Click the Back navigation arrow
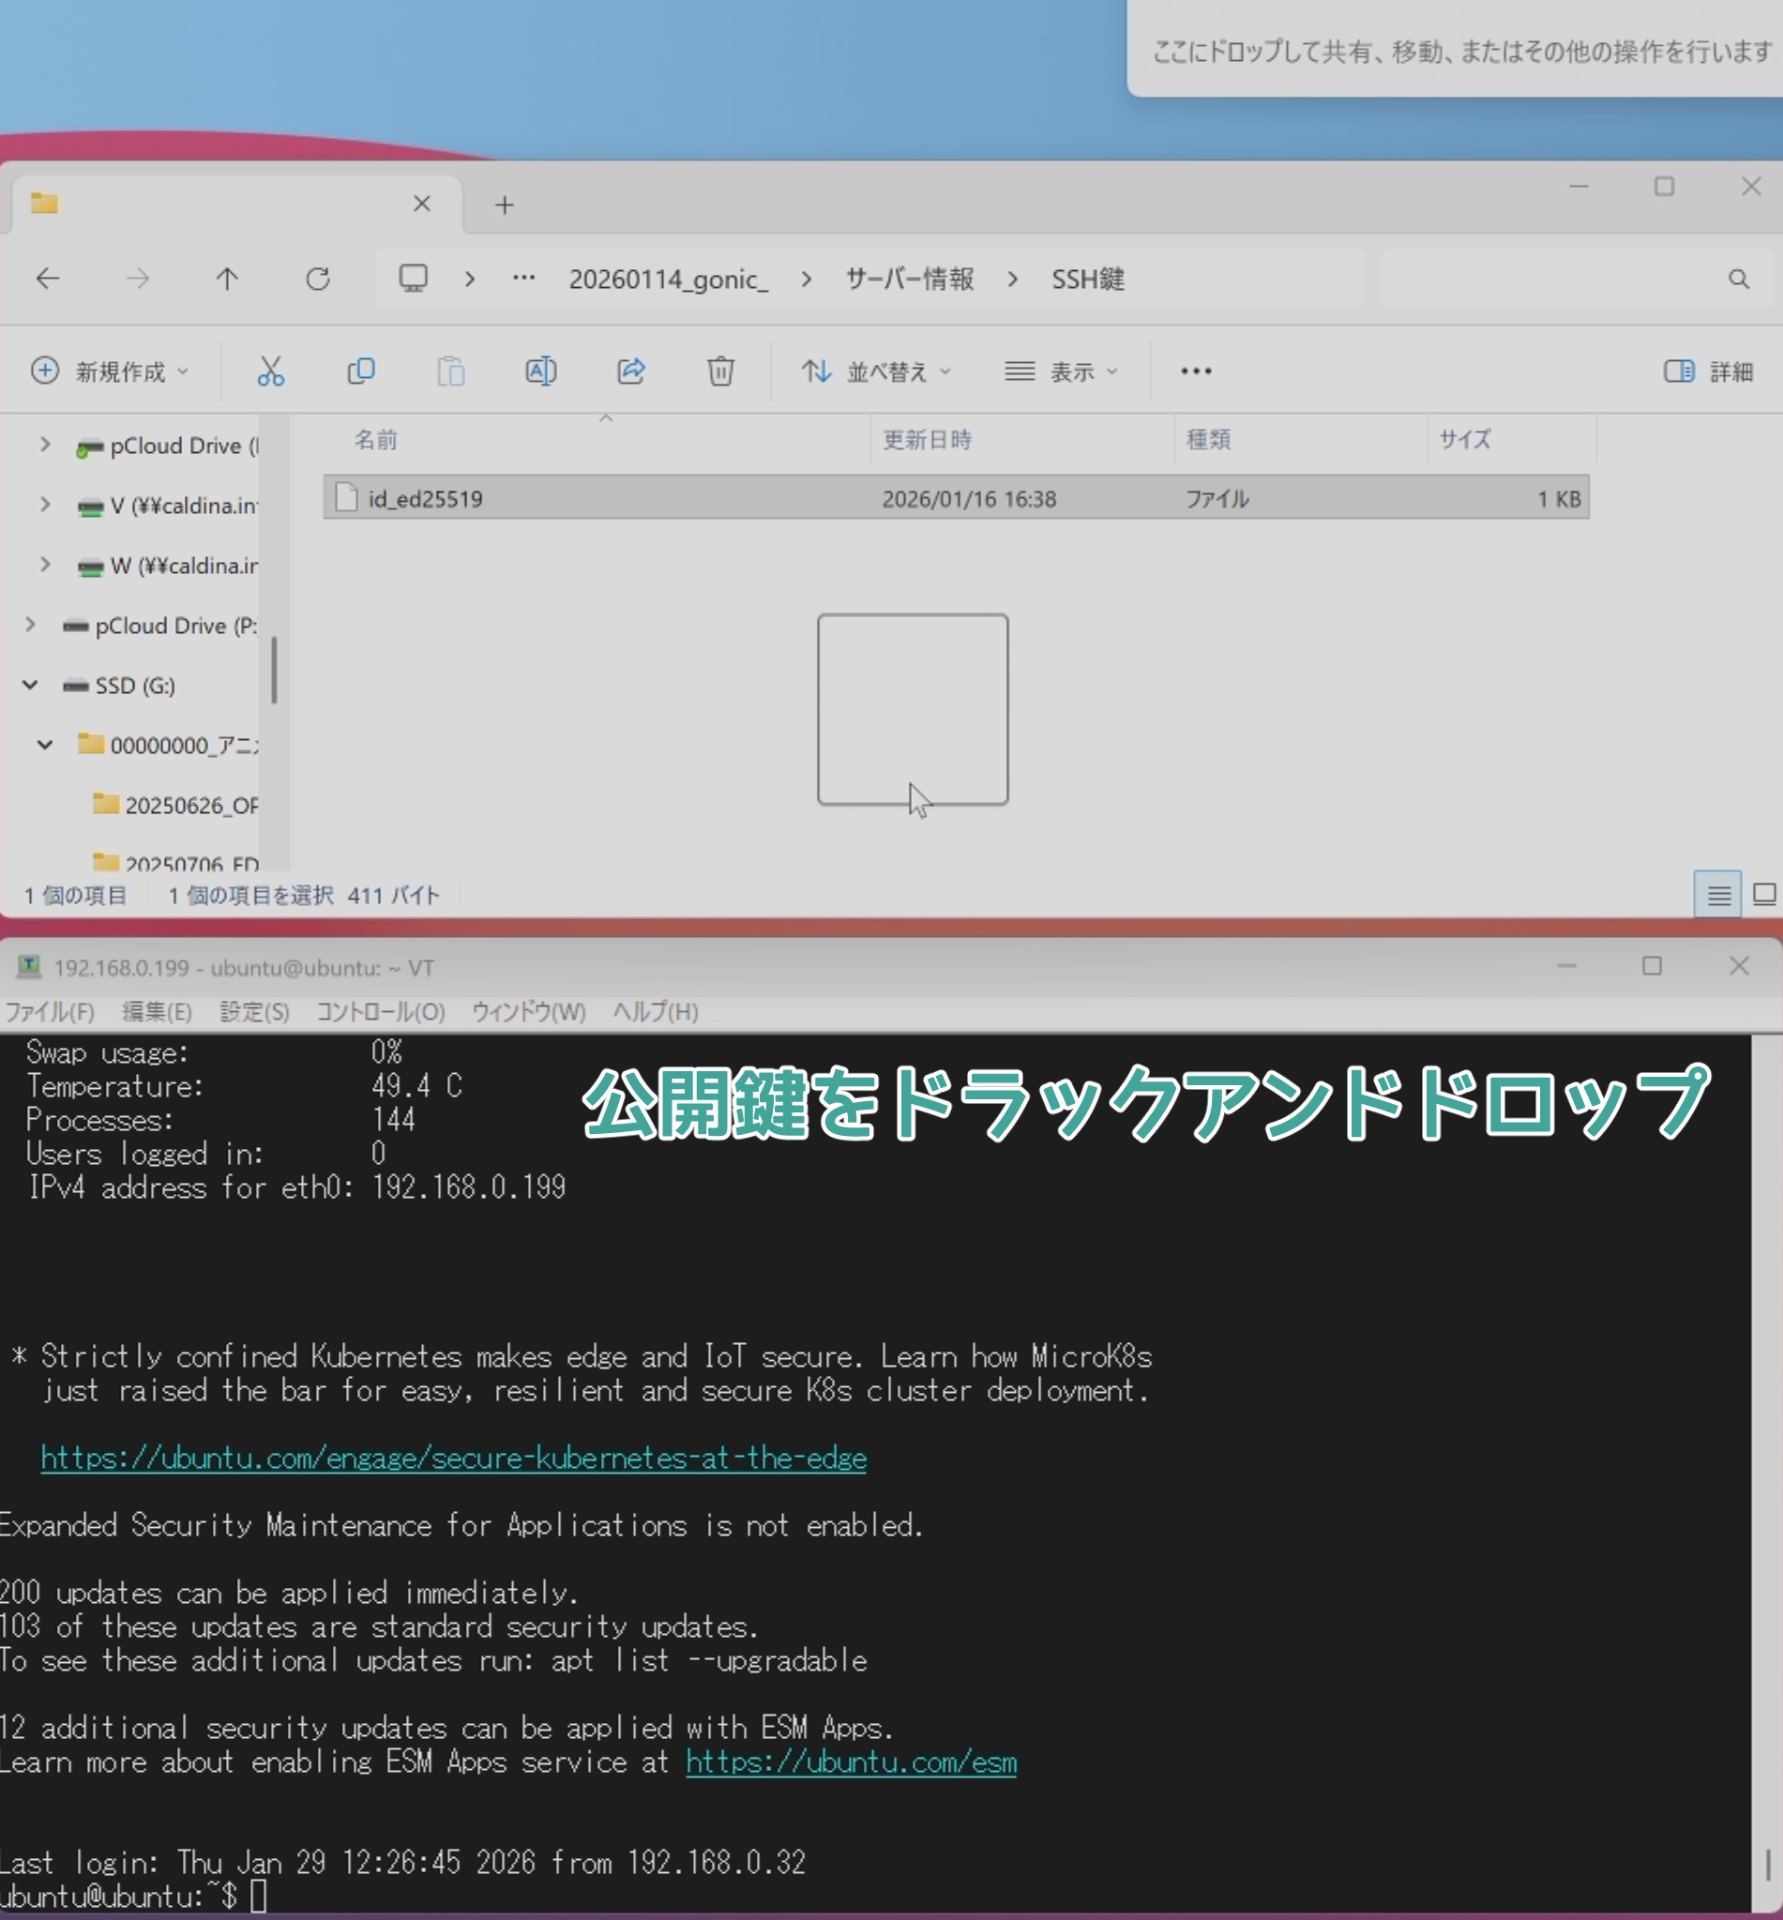Screen dimensions: 1783x1920 tap(48, 279)
